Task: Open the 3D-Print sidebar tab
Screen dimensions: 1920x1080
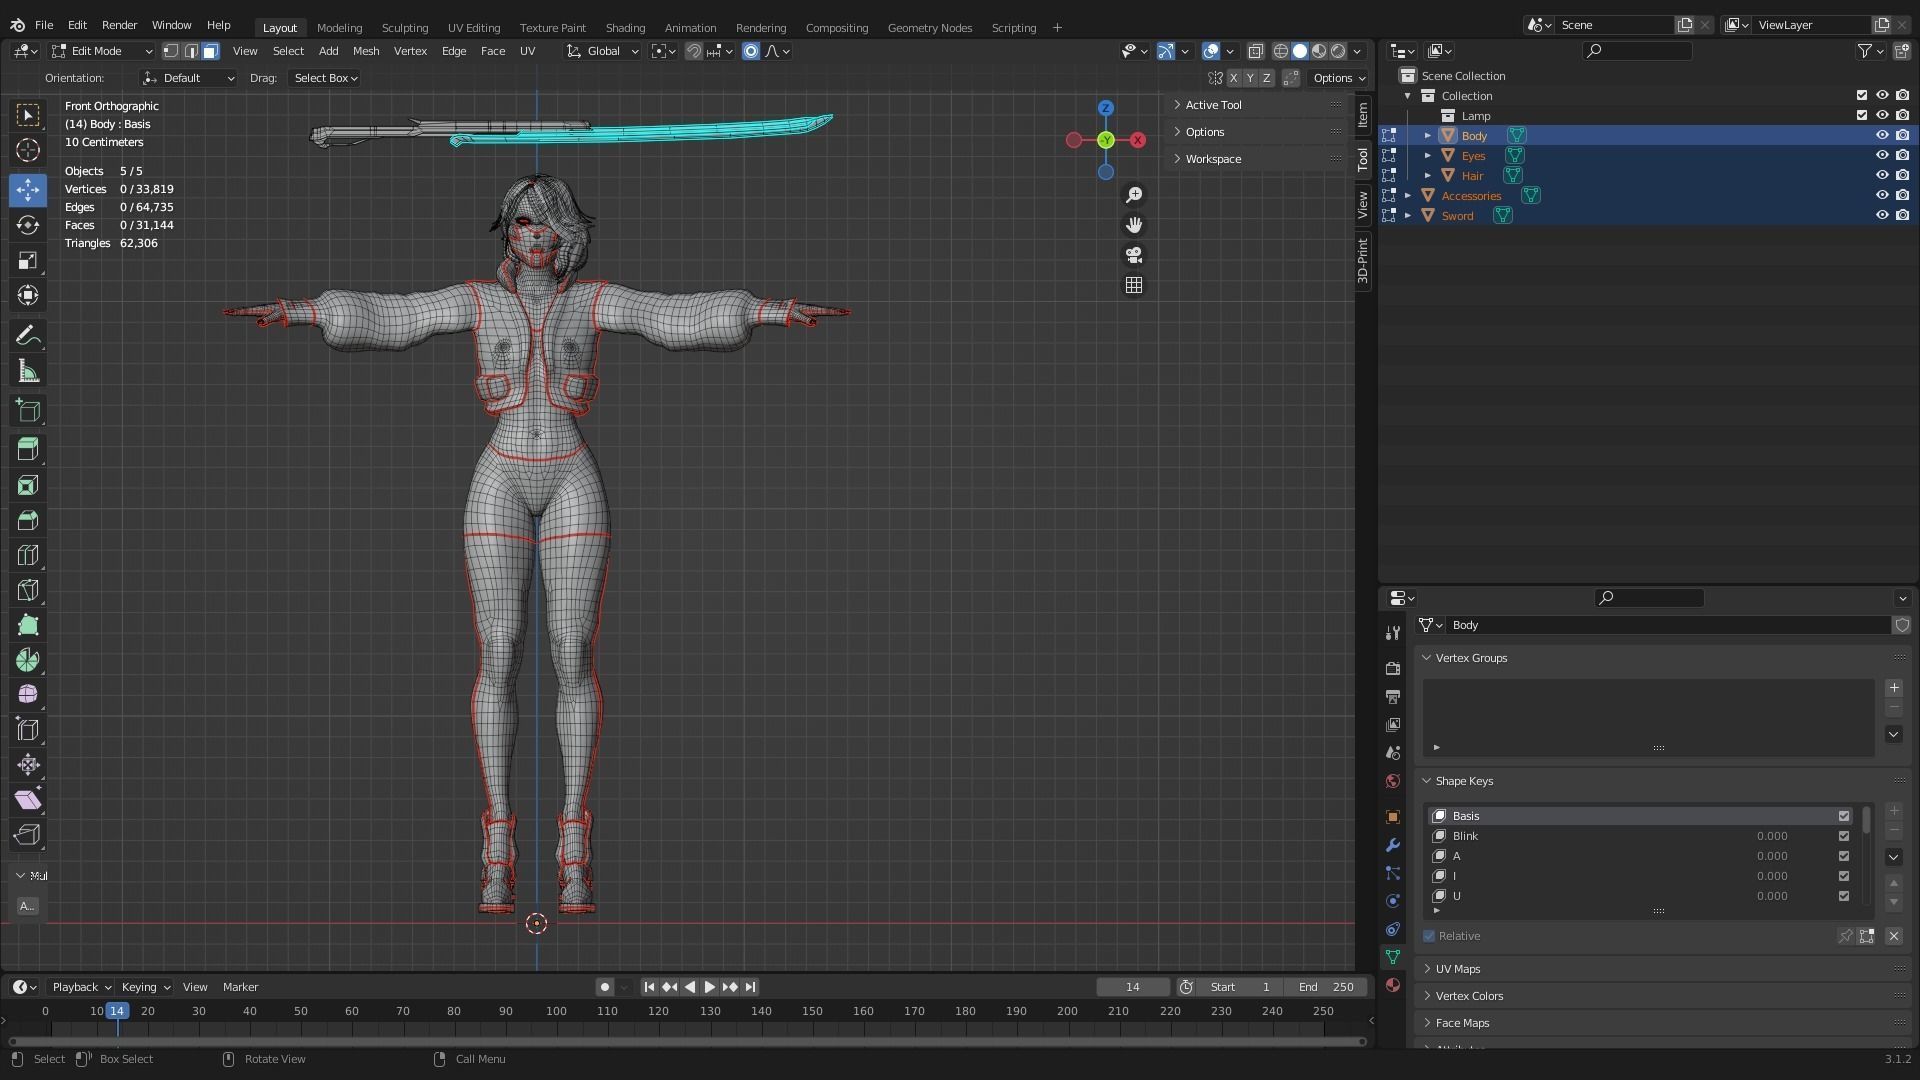Action: tap(1363, 261)
